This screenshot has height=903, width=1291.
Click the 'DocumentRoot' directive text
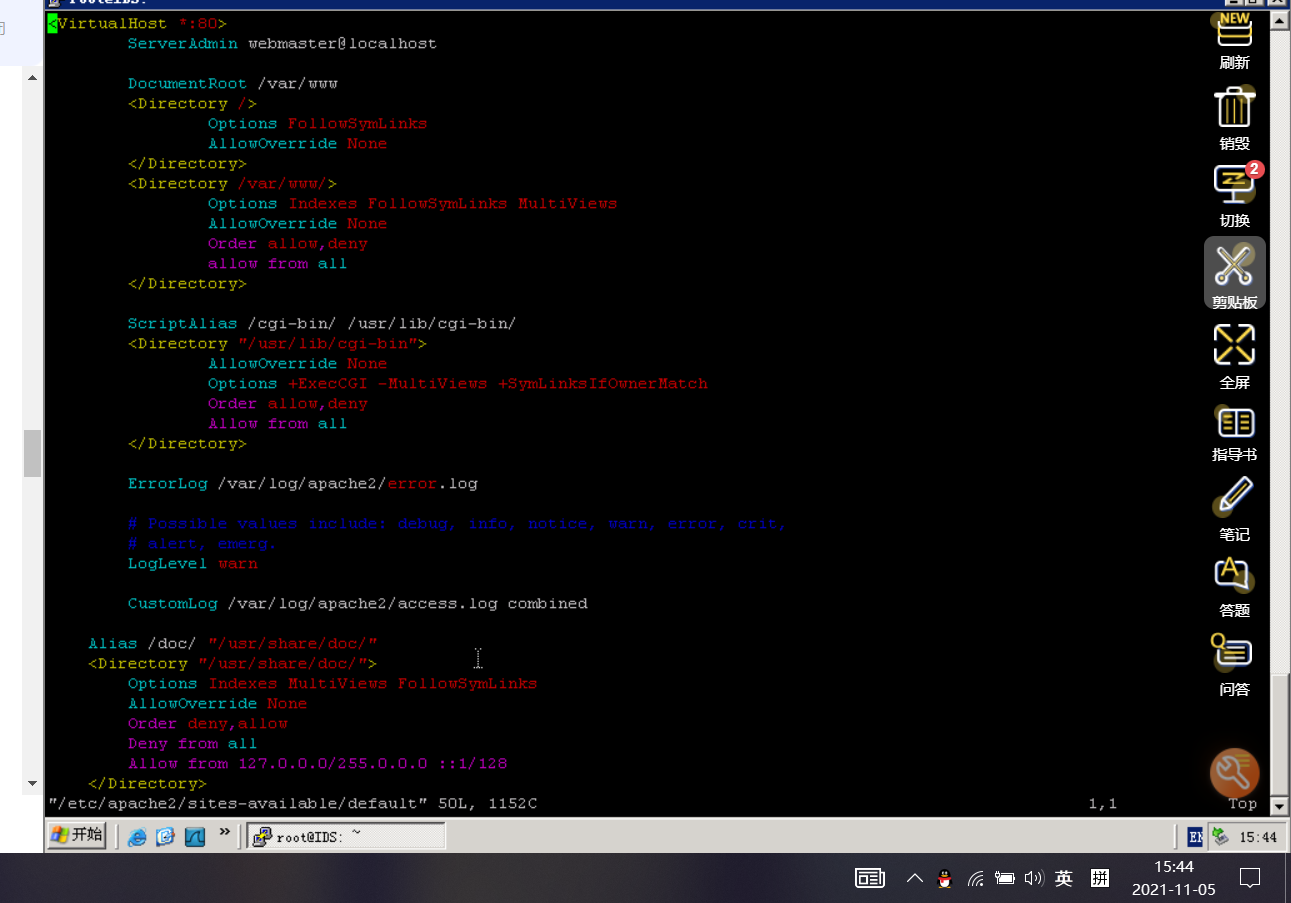[188, 84]
